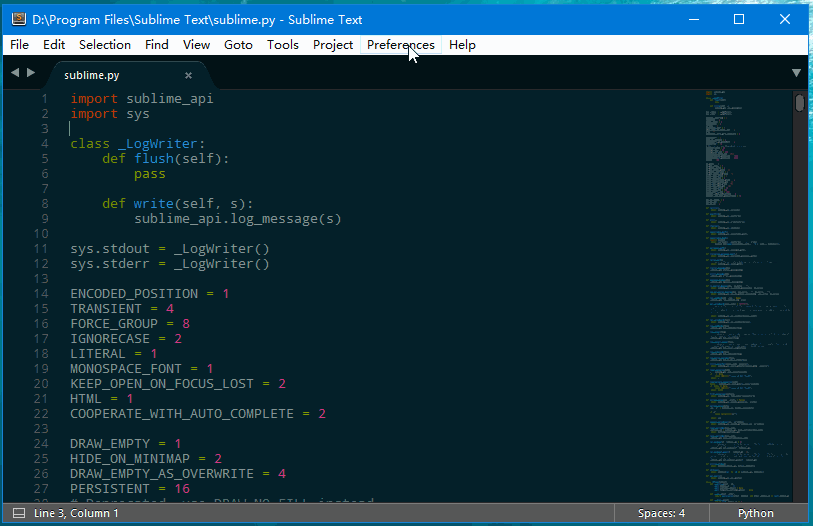Click the HTML constant on line 21

click(86, 399)
